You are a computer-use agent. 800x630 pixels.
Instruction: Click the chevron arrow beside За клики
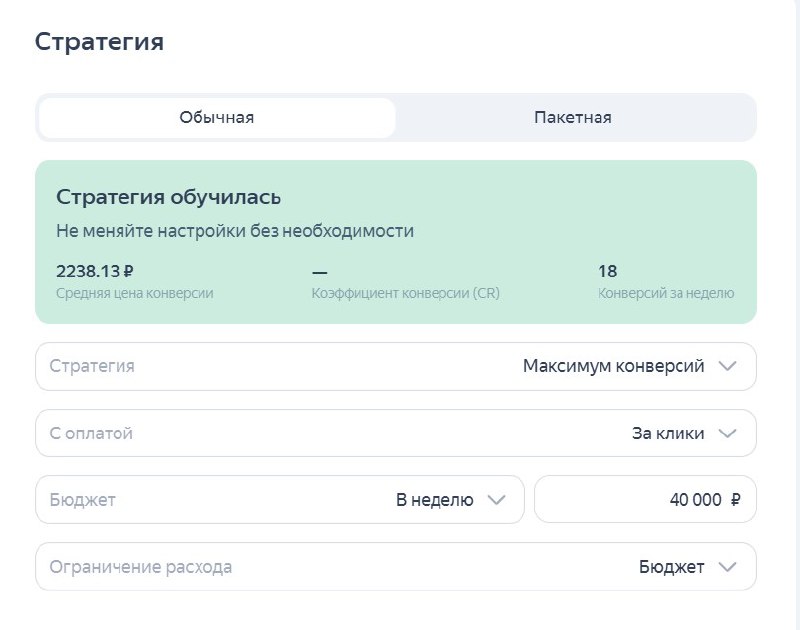coord(727,434)
